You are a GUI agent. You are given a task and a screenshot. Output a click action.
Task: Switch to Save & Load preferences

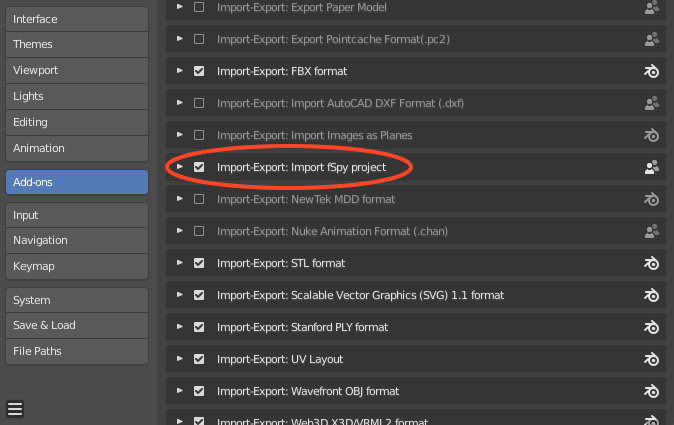[x=77, y=325]
